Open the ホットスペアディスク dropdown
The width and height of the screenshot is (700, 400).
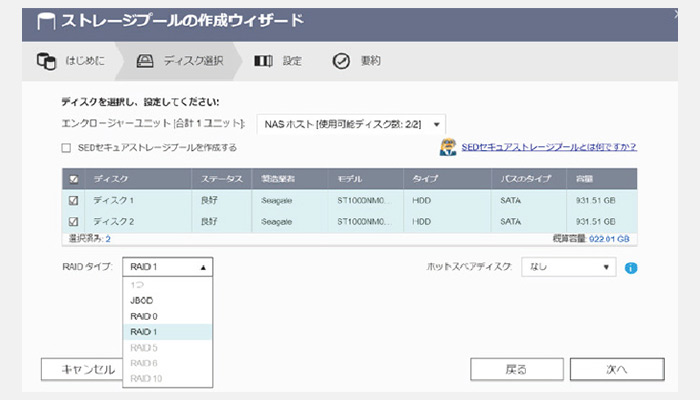[x=568, y=267]
